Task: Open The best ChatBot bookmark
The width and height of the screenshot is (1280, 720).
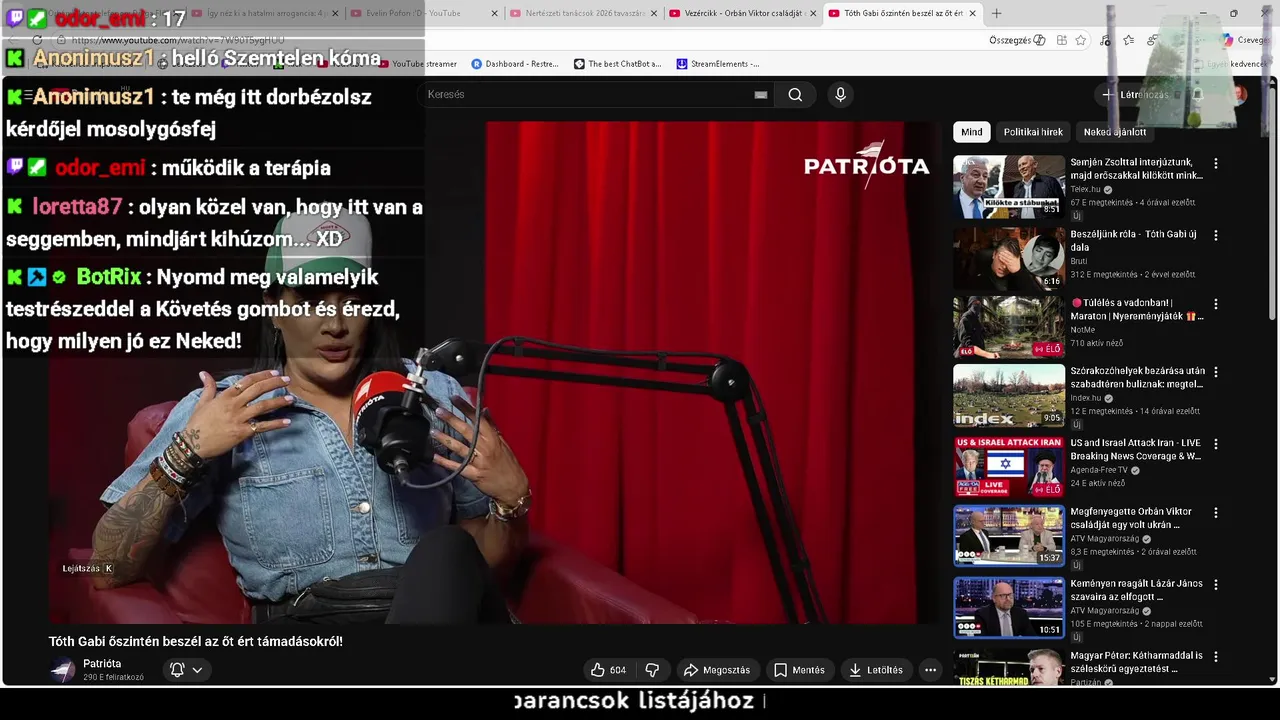Action: [617, 64]
